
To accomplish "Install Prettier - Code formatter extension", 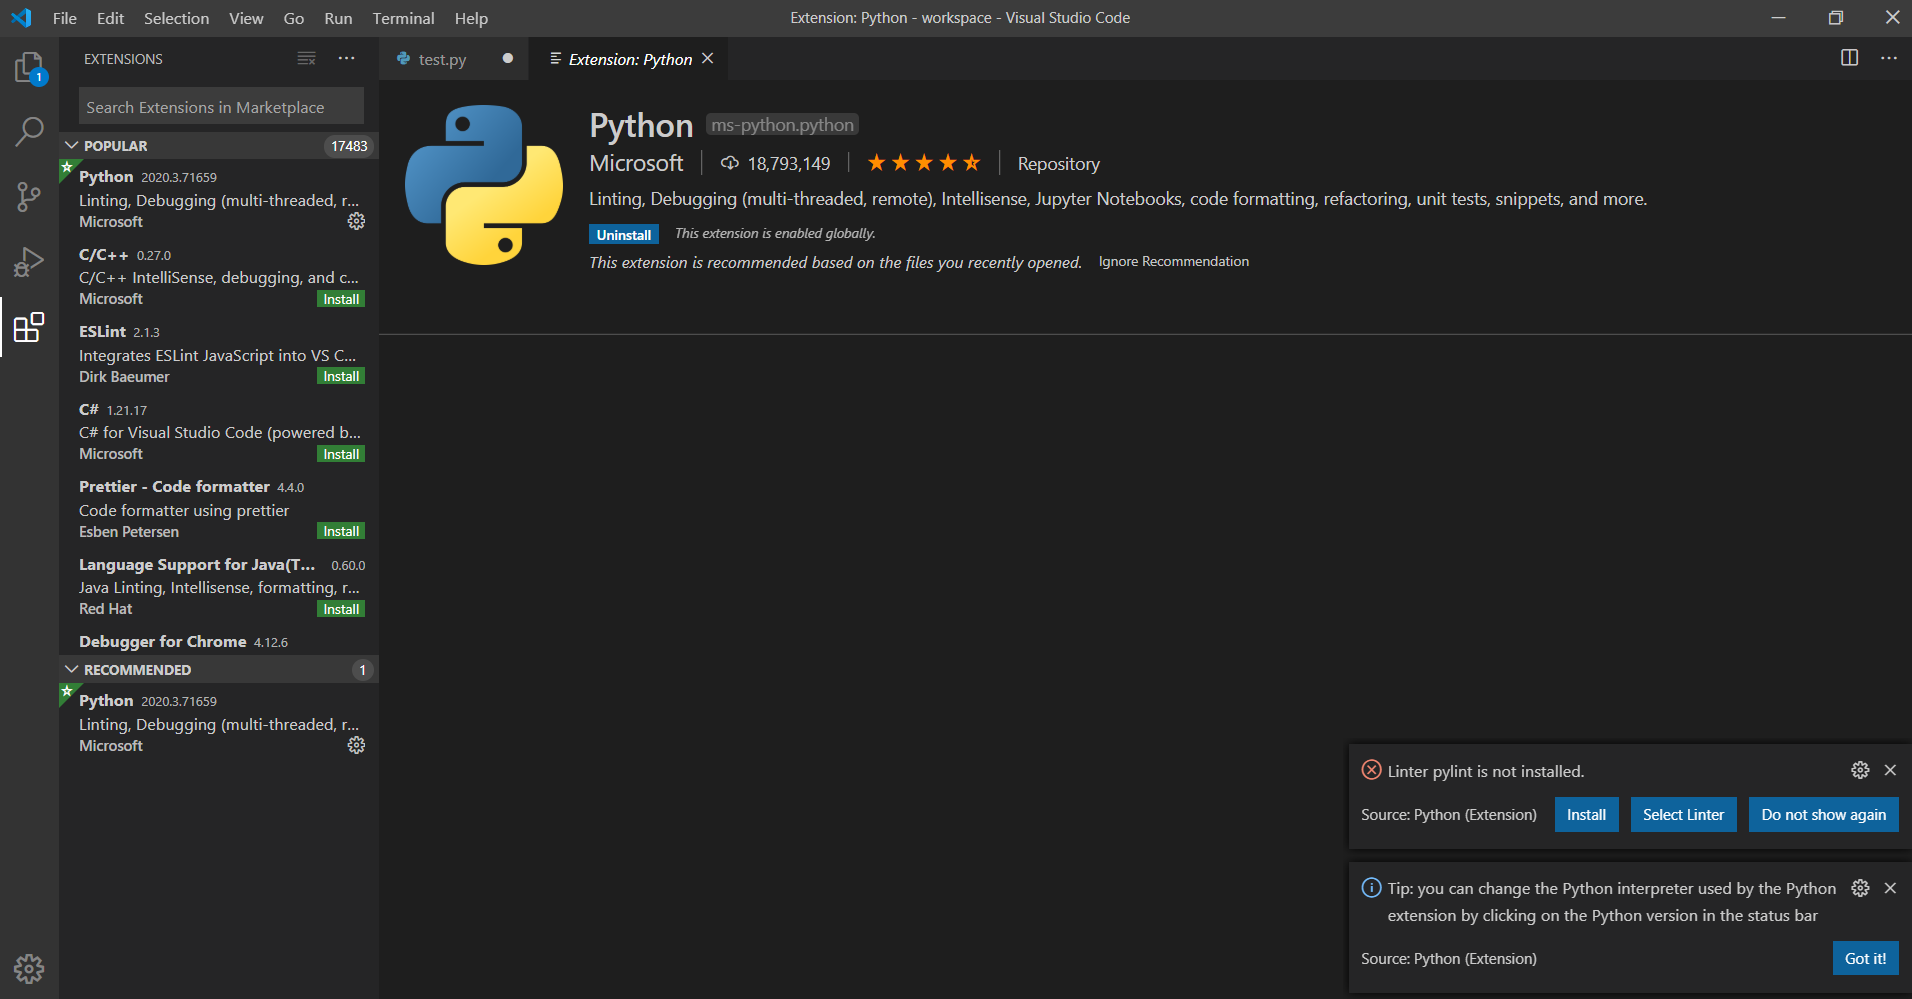I will pyautogui.click(x=341, y=531).
